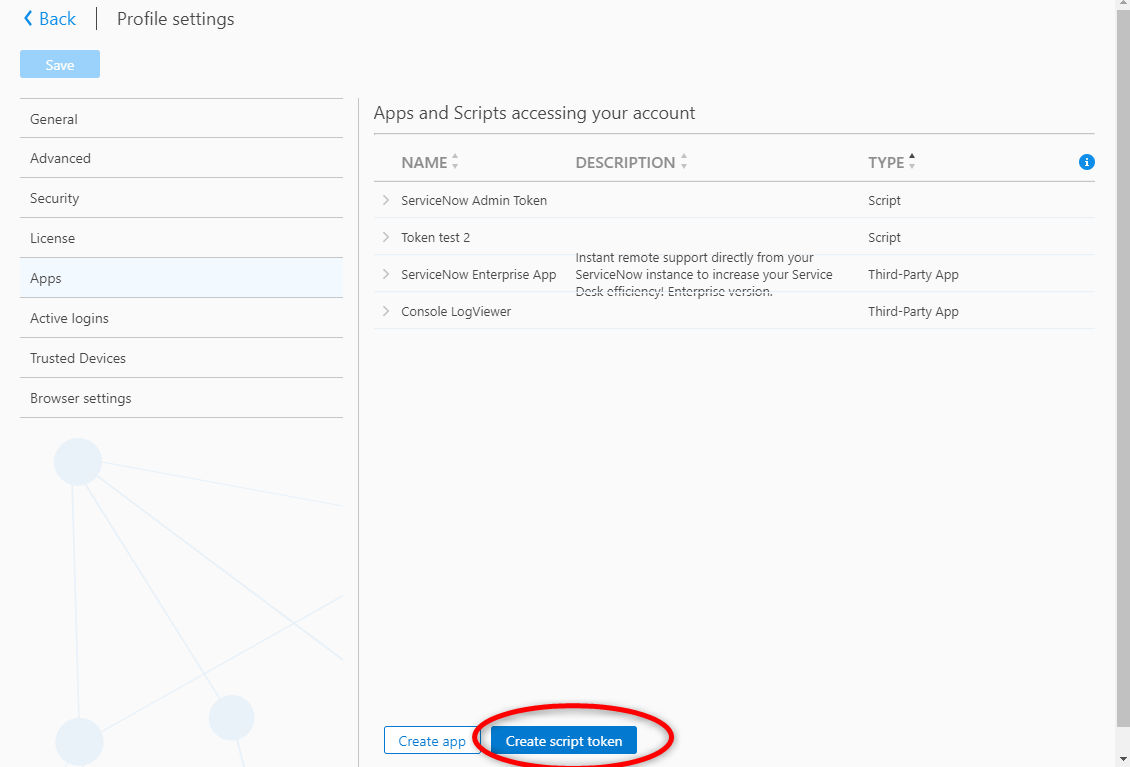
Task: Open the General settings section
Action: [x=182, y=119]
